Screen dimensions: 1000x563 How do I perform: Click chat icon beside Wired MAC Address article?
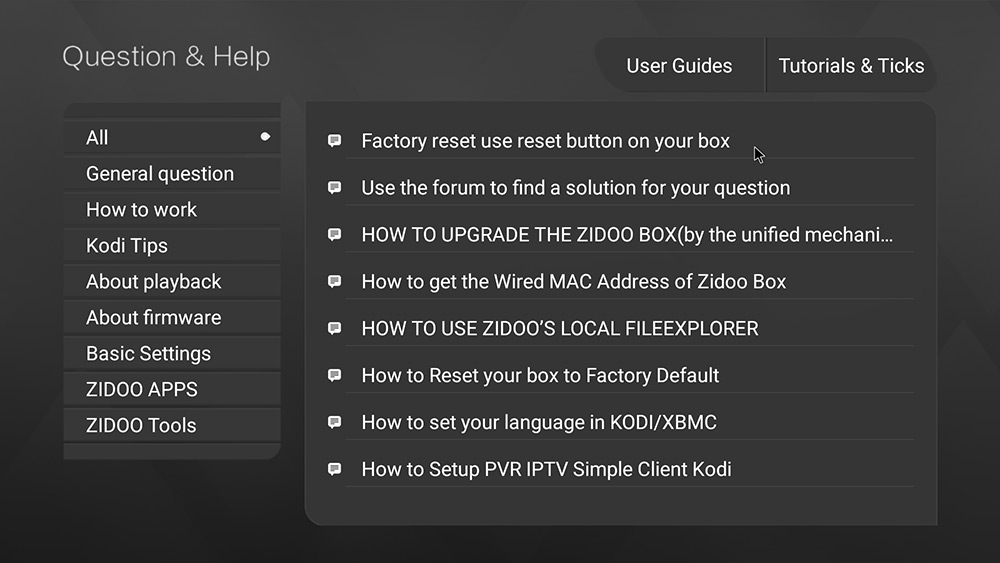(334, 281)
